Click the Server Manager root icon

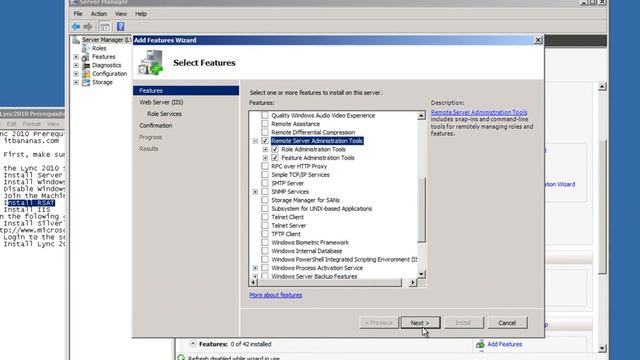coord(76,40)
